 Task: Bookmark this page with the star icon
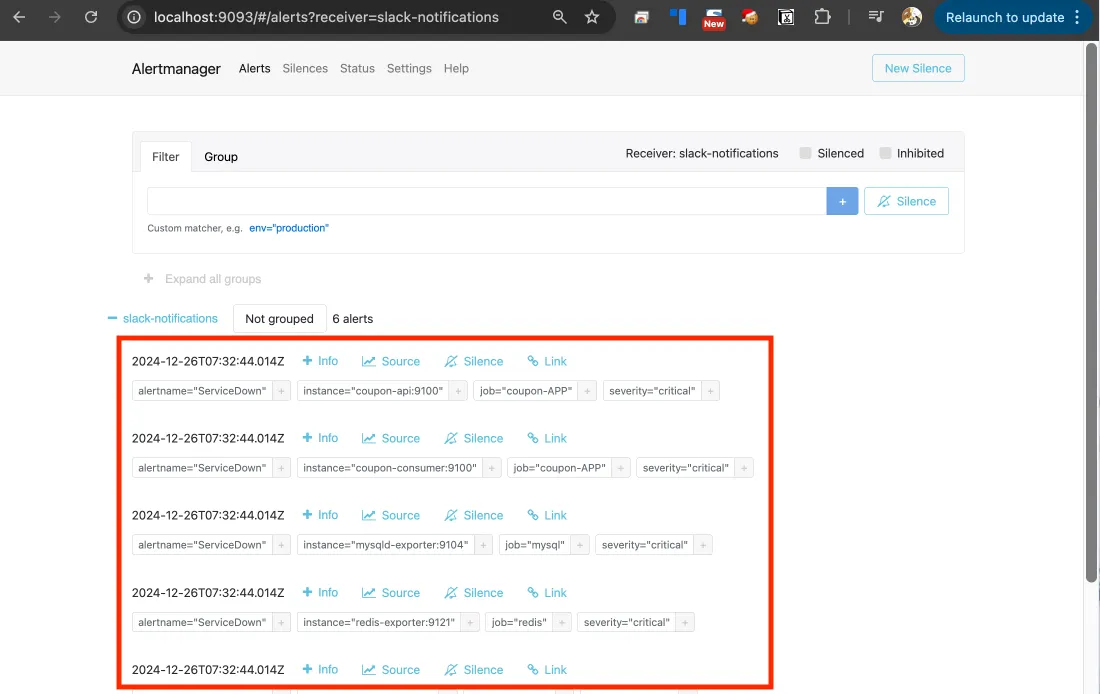coord(592,17)
